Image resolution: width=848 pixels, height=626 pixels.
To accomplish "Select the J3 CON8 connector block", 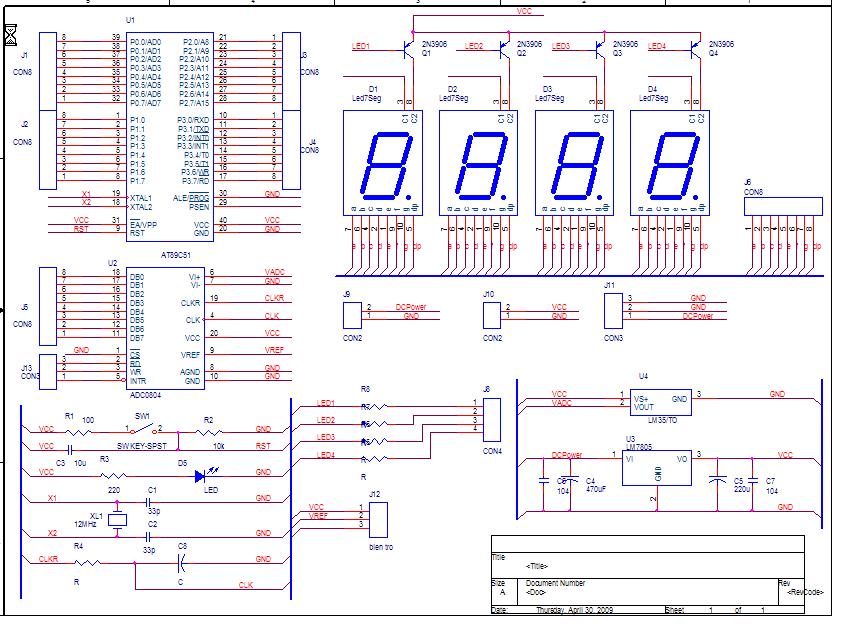I will pos(292,71).
